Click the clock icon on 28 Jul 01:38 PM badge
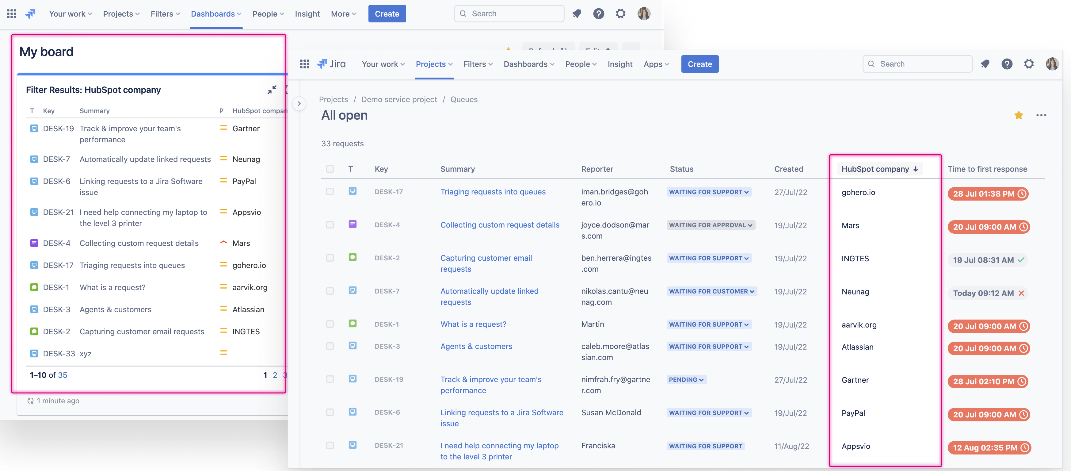This screenshot has height=471, width=1071. pos(1022,193)
